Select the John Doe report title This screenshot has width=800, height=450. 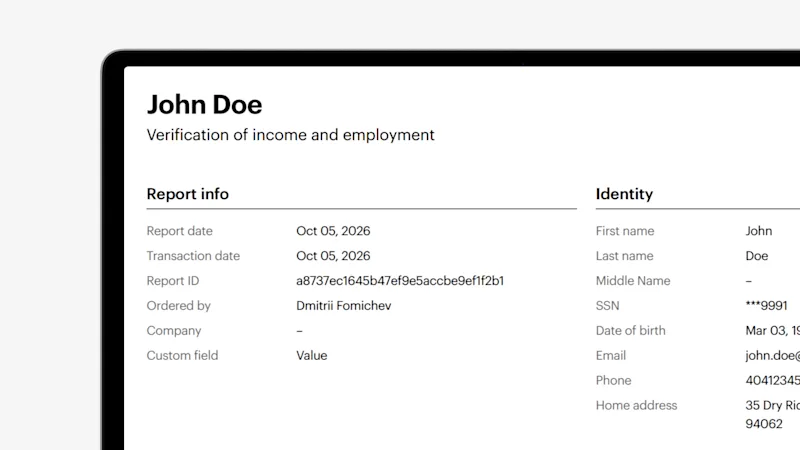point(205,105)
